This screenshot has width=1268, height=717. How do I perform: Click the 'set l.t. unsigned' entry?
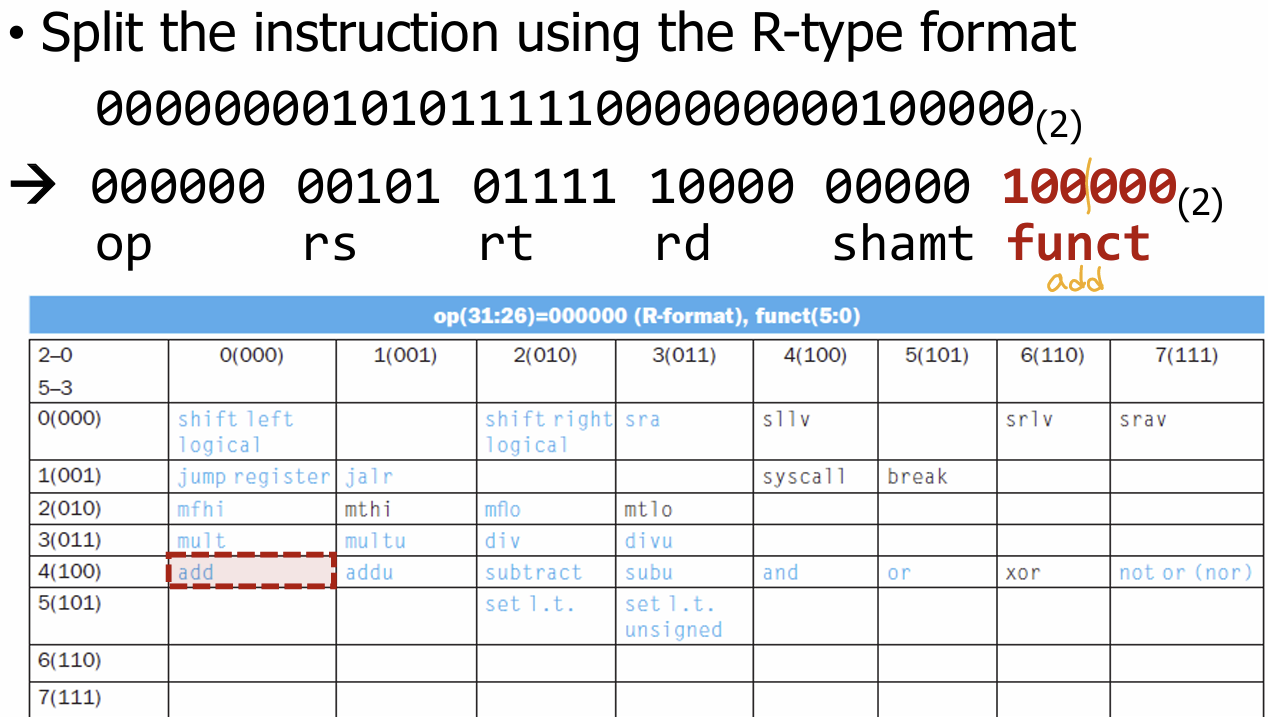pos(673,617)
